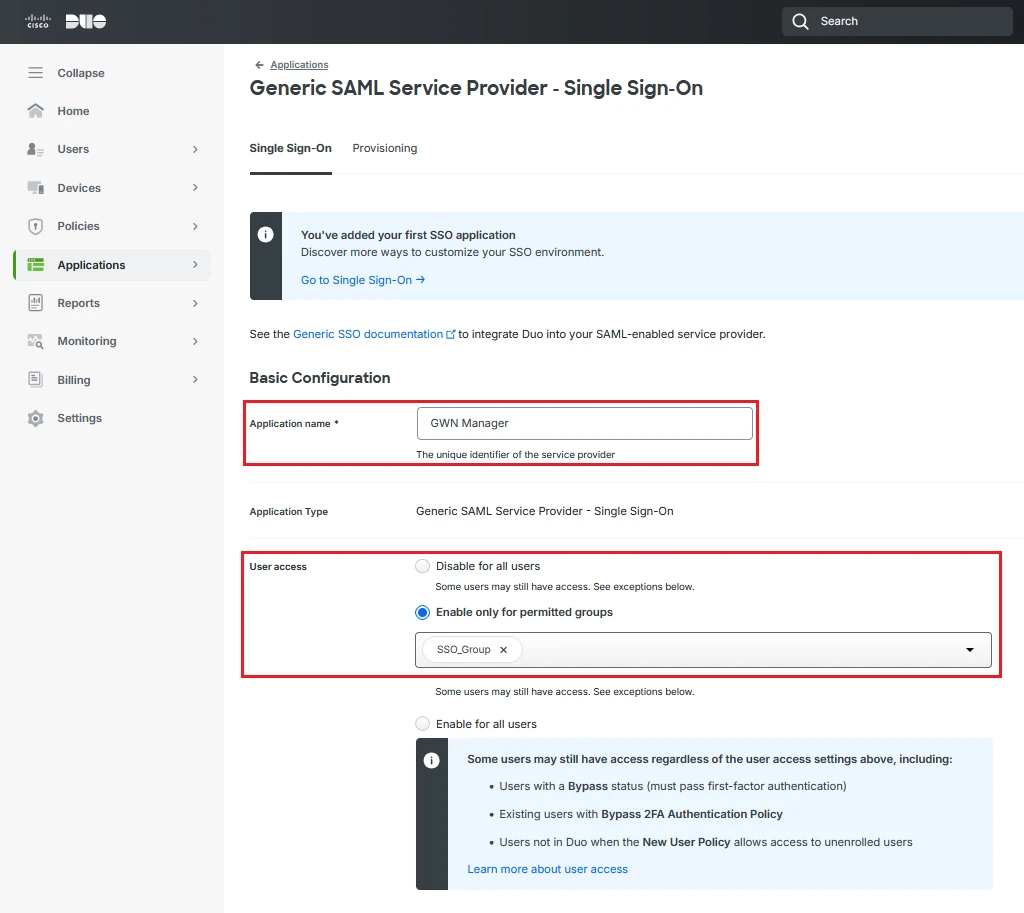Click 'You've added your first SSO application' heading

(408, 235)
